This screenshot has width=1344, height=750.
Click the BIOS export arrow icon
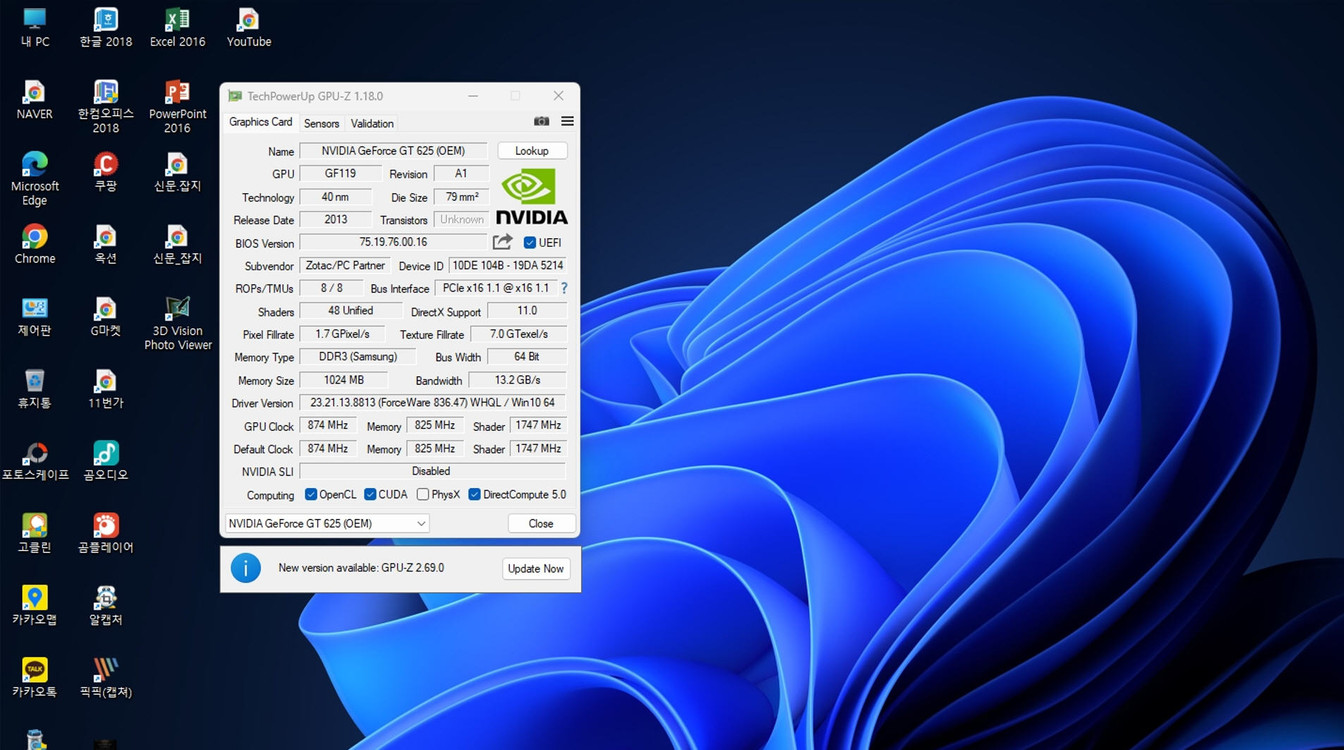pyautogui.click(x=502, y=241)
